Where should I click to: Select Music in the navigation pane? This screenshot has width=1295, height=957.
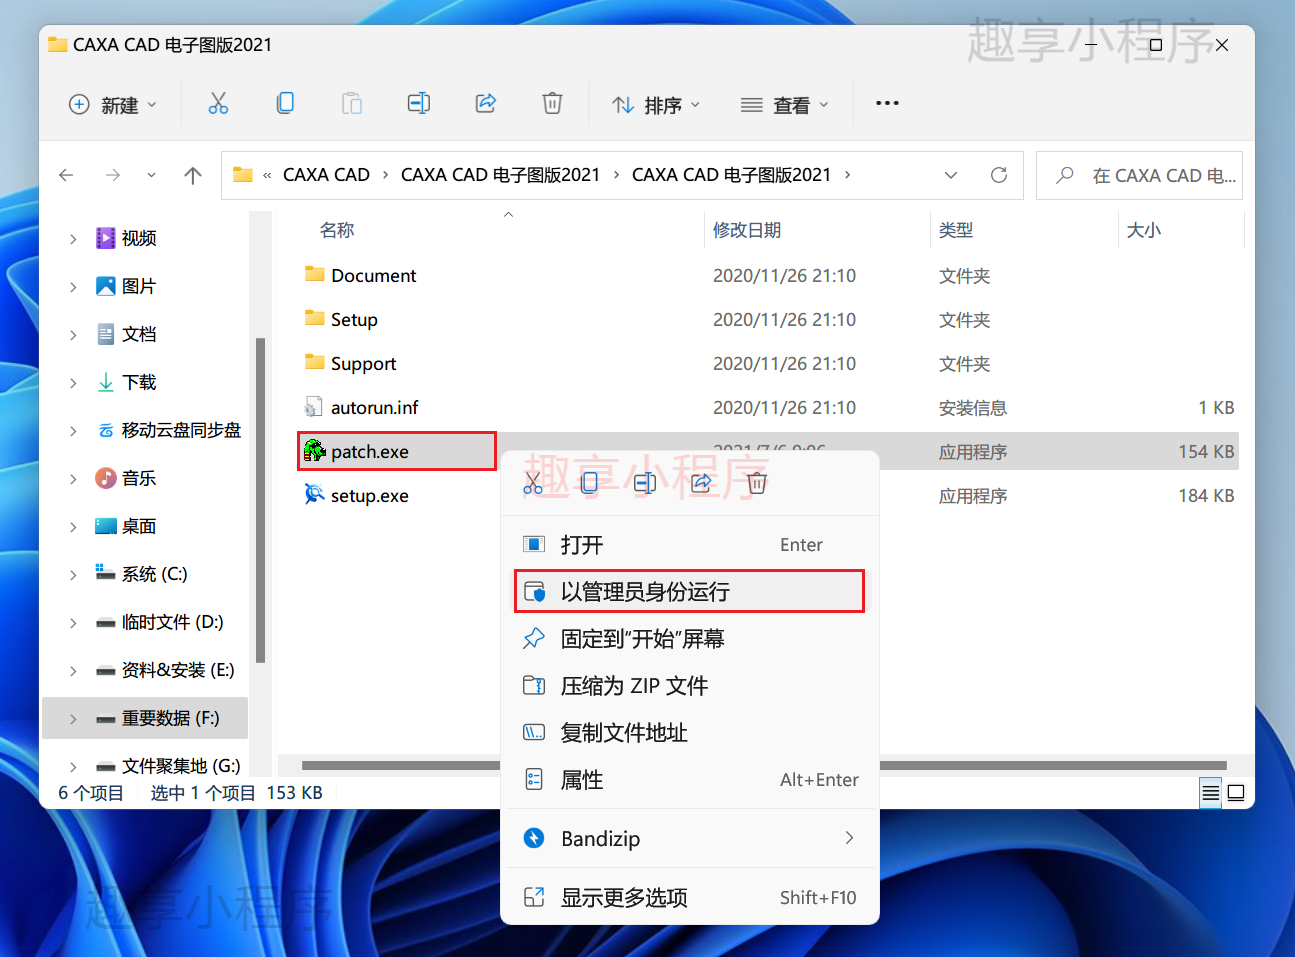click(x=138, y=479)
